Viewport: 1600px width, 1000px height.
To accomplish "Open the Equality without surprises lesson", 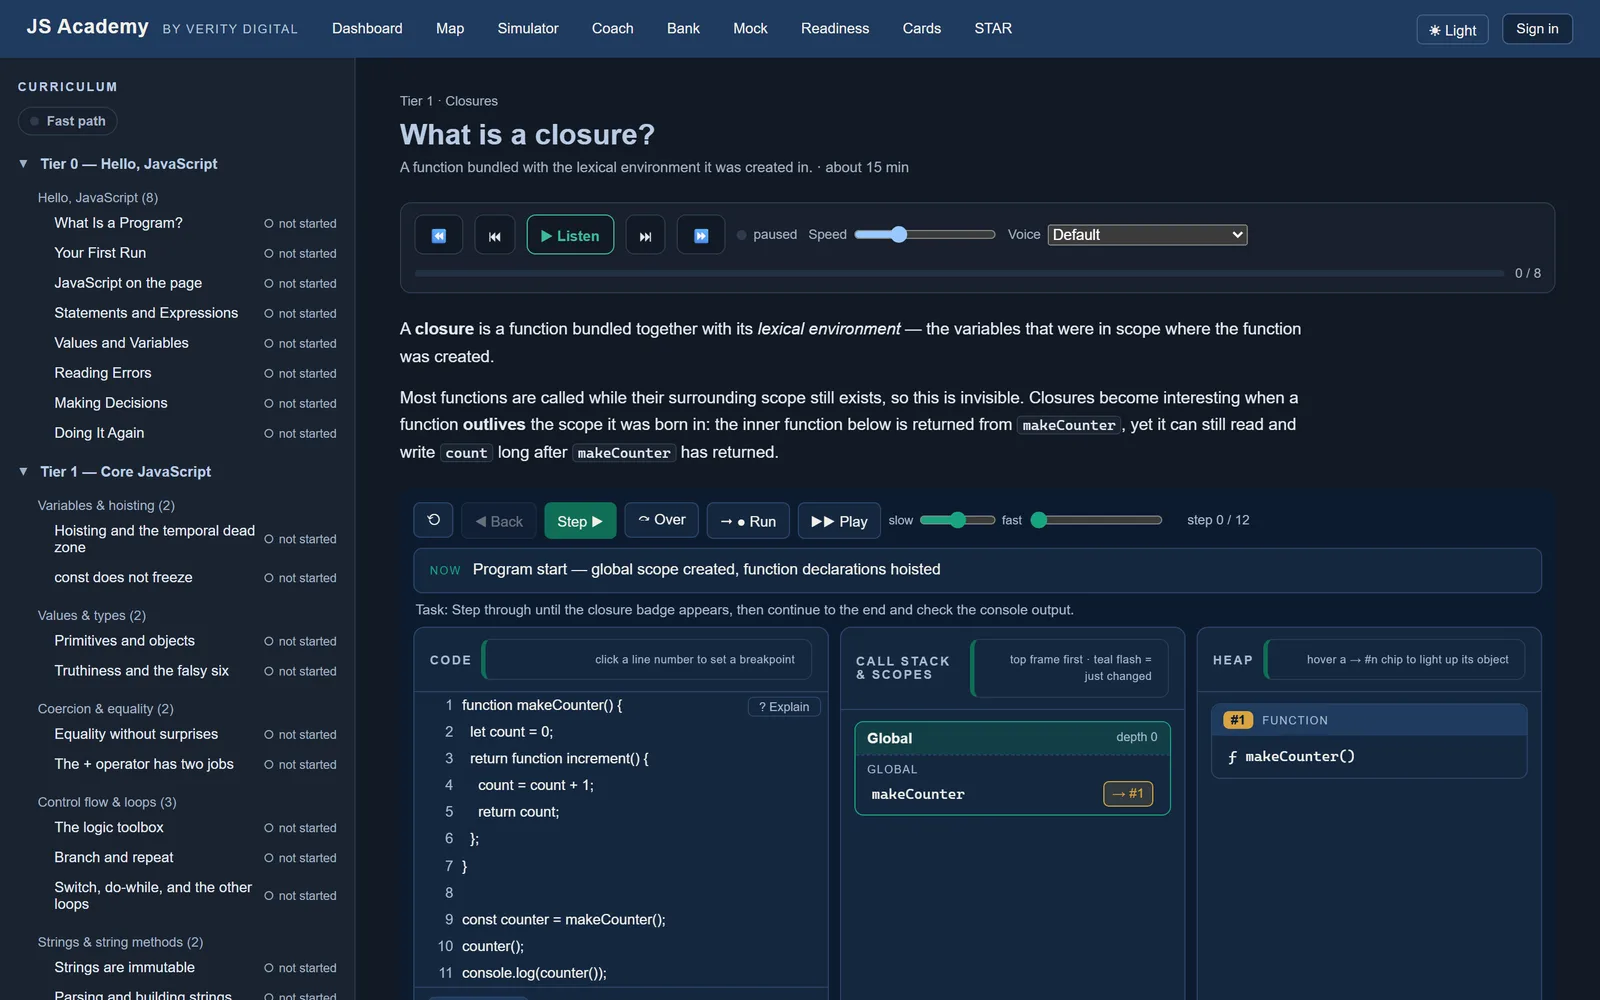I will (x=136, y=734).
